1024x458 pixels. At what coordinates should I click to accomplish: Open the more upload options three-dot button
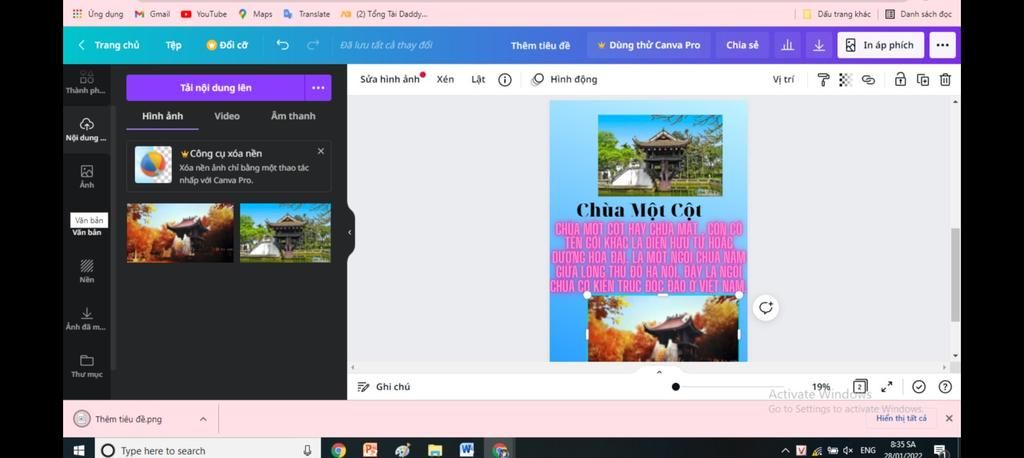(x=318, y=88)
